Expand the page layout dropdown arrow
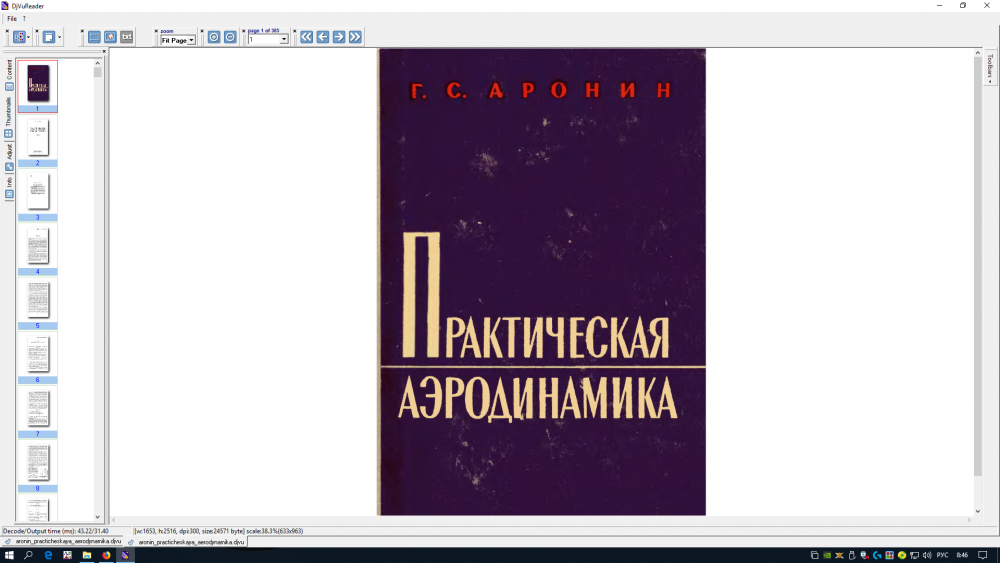This screenshot has height=563, width=1000. click(60, 37)
